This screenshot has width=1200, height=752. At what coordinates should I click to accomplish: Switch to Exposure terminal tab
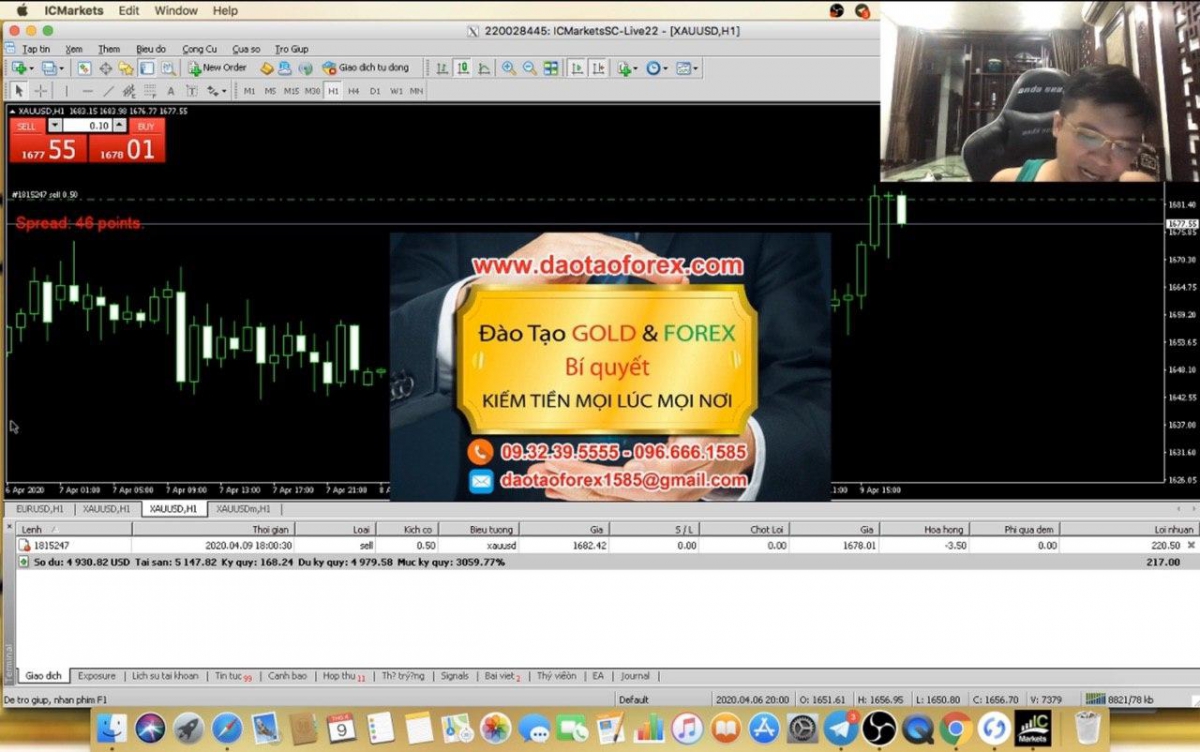tap(97, 676)
